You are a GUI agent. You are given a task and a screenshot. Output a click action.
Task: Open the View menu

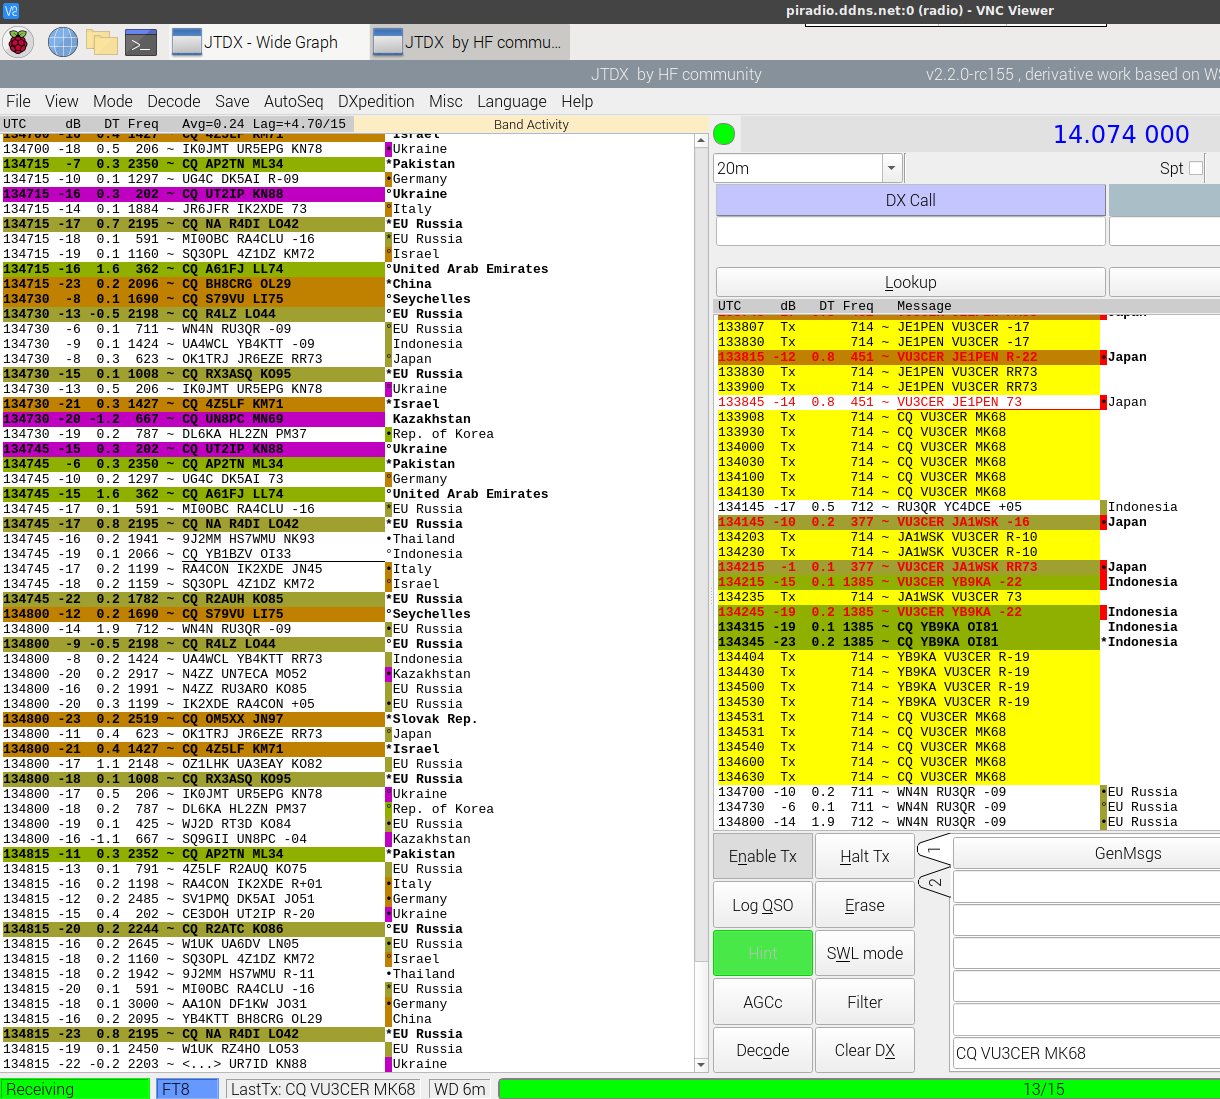coord(61,101)
